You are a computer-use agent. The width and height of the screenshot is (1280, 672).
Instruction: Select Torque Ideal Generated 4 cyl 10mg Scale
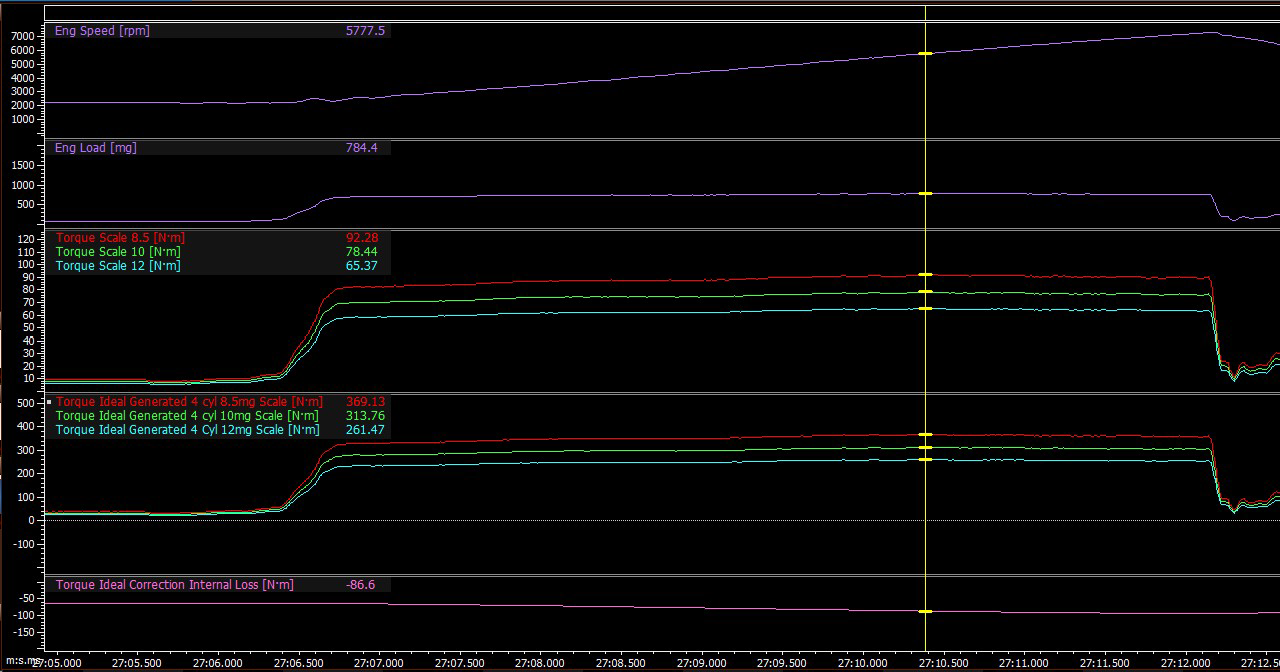click(187, 416)
